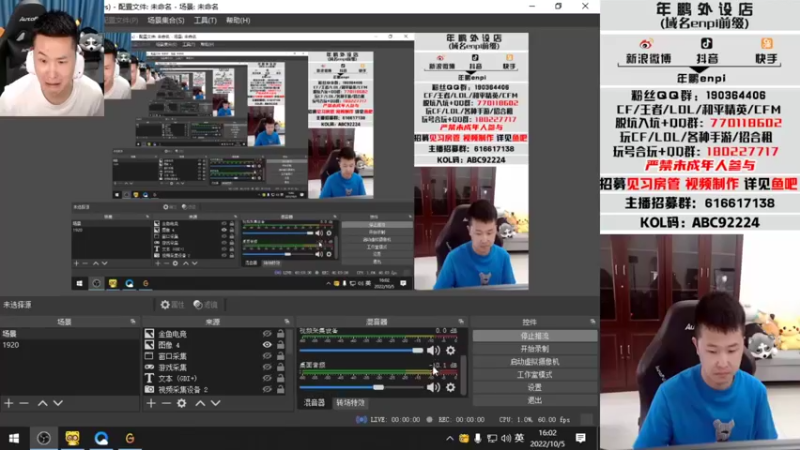Click the 开始录制 button
The image size is (800, 450).
(535, 349)
